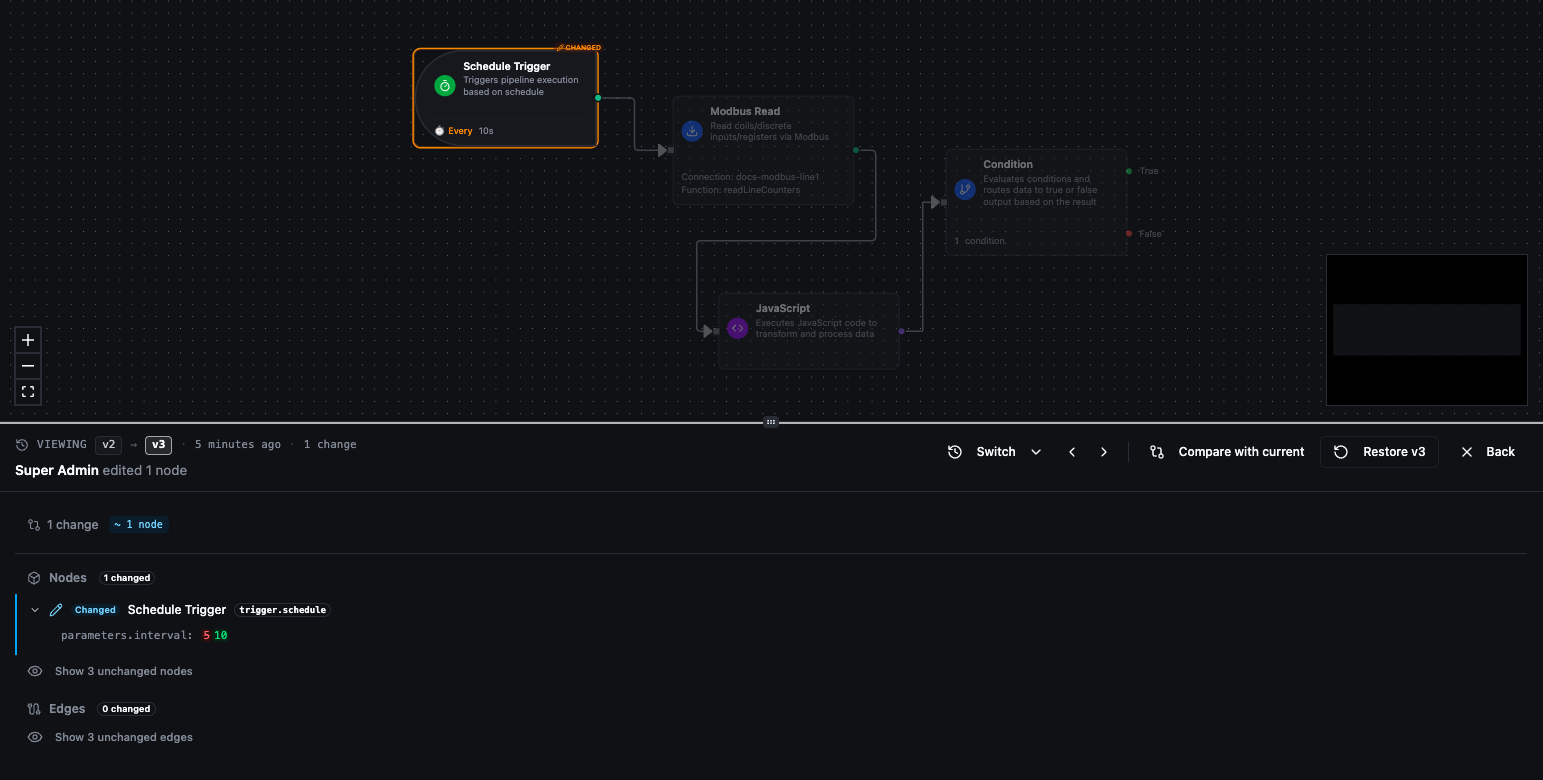The width and height of the screenshot is (1543, 780).
Task: Click the "1 changed" badge next to Nodes
Action: tap(127, 578)
